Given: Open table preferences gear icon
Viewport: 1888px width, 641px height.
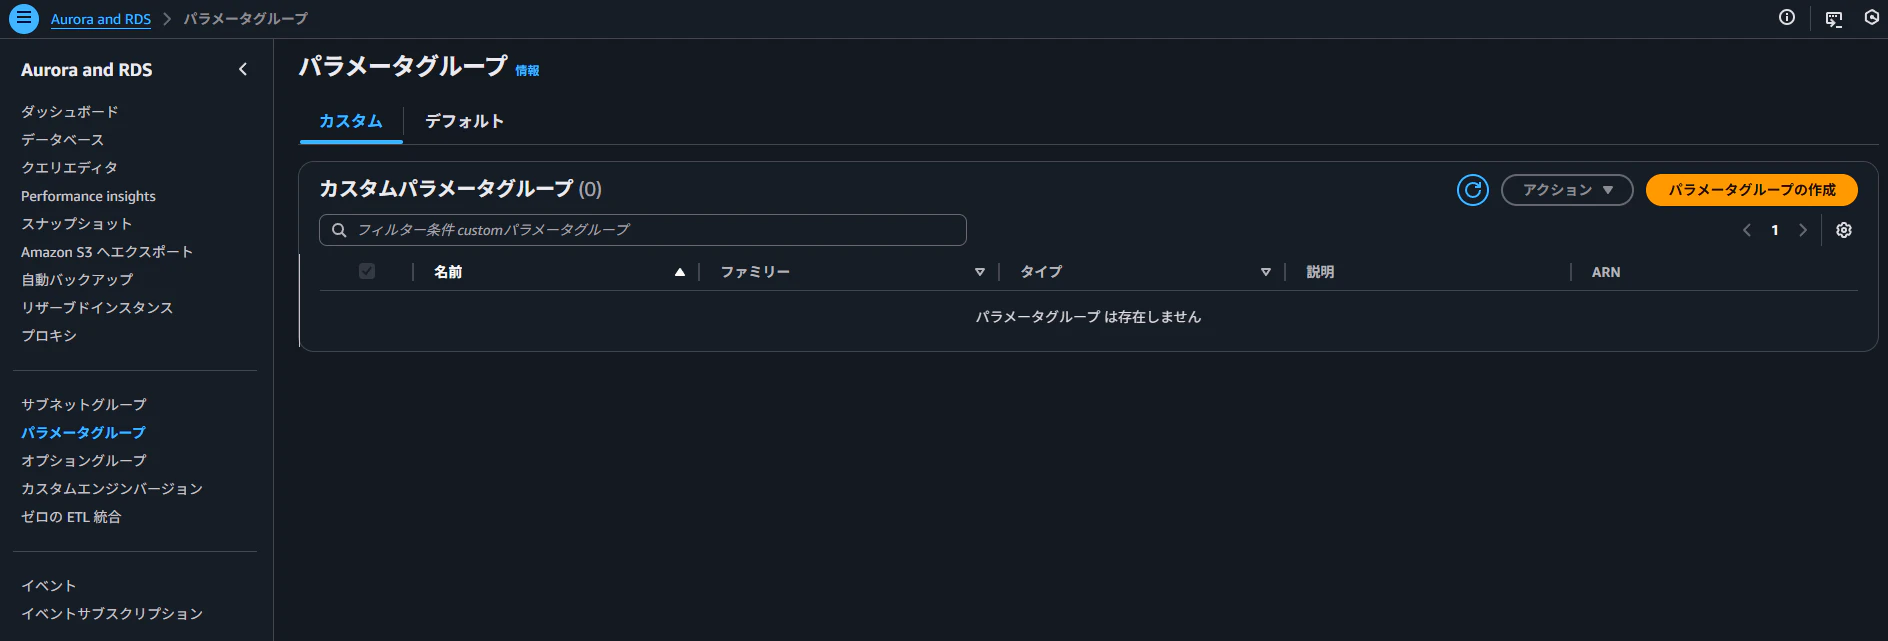Looking at the screenshot, I should tap(1844, 230).
